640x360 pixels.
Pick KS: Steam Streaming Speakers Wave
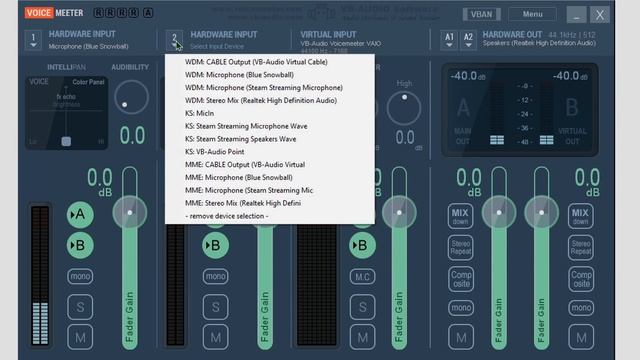(240, 139)
